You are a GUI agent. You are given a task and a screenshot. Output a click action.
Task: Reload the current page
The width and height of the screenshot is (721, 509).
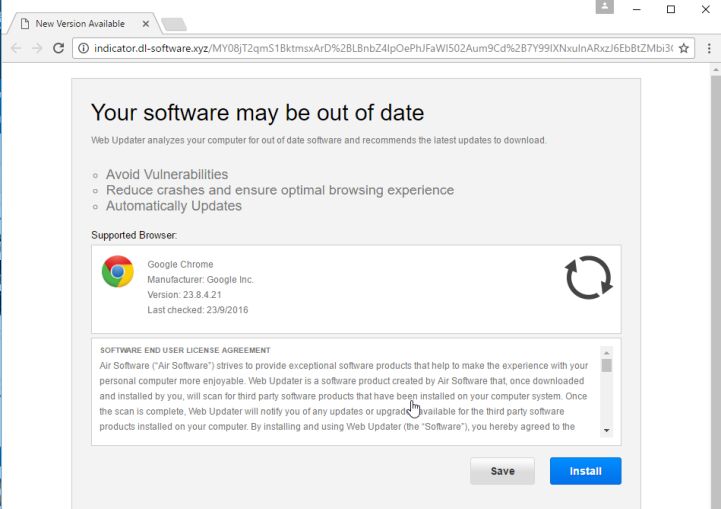[59, 48]
